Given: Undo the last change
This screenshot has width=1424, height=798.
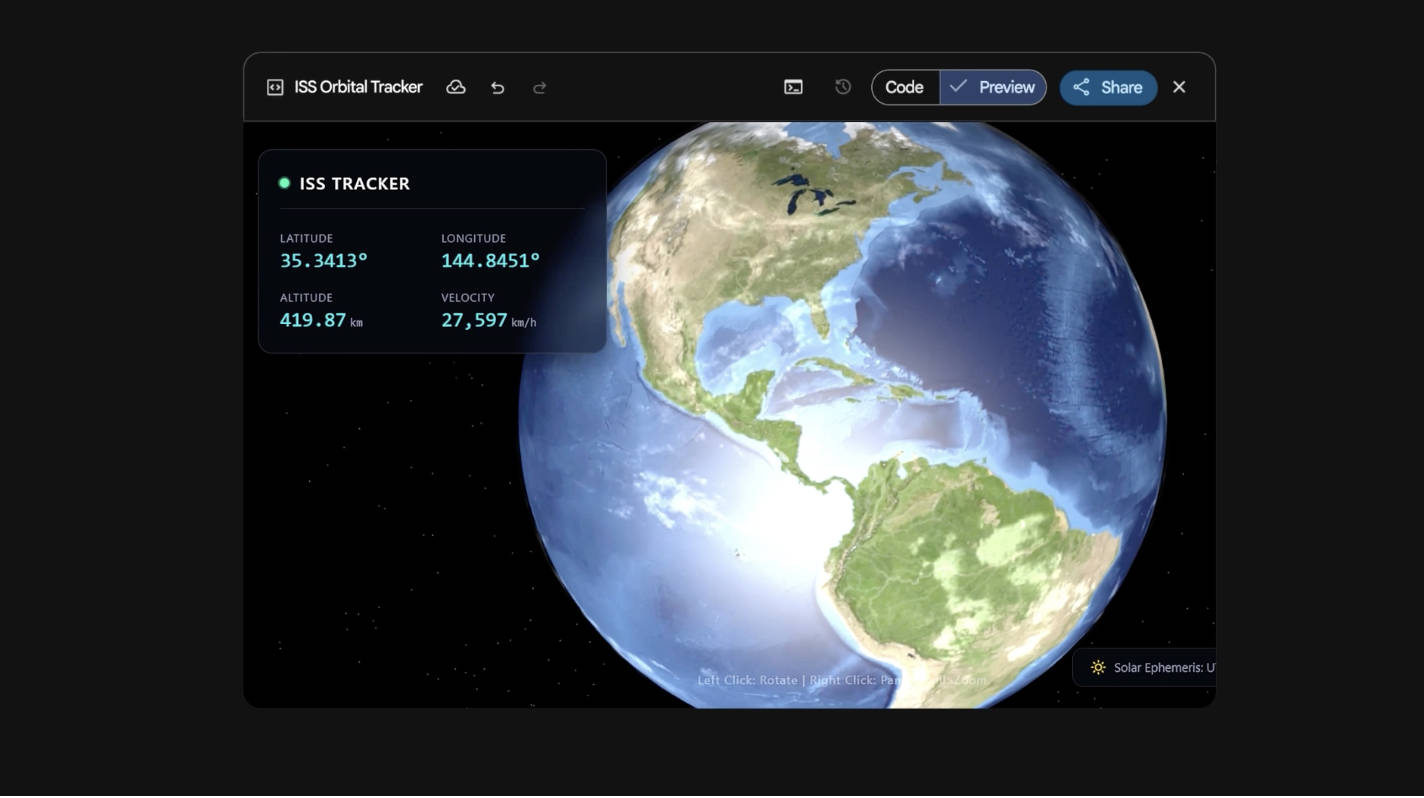Looking at the screenshot, I should pos(498,88).
